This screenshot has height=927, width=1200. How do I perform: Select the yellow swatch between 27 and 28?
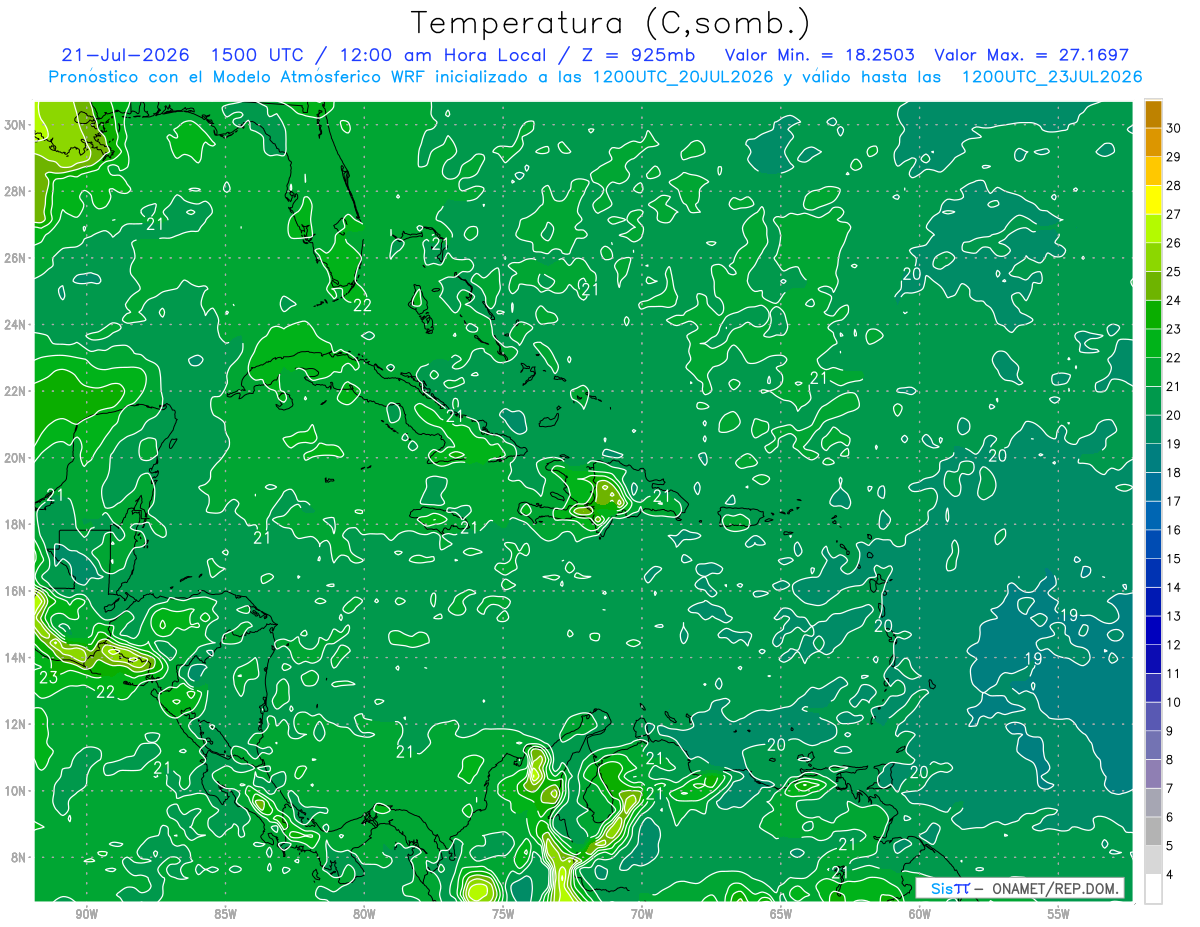click(x=1153, y=199)
